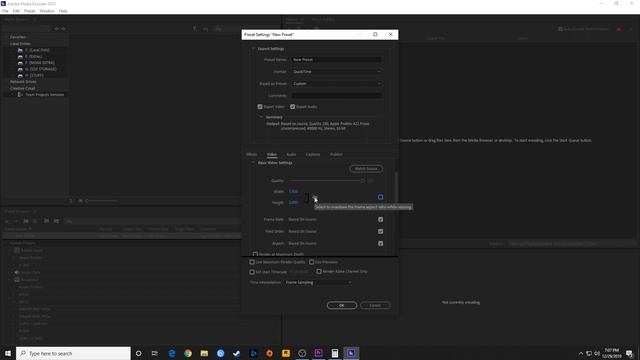The width and height of the screenshot is (640, 360).
Task: Open the Format dropdown showing QuickTime
Action: click(337, 71)
